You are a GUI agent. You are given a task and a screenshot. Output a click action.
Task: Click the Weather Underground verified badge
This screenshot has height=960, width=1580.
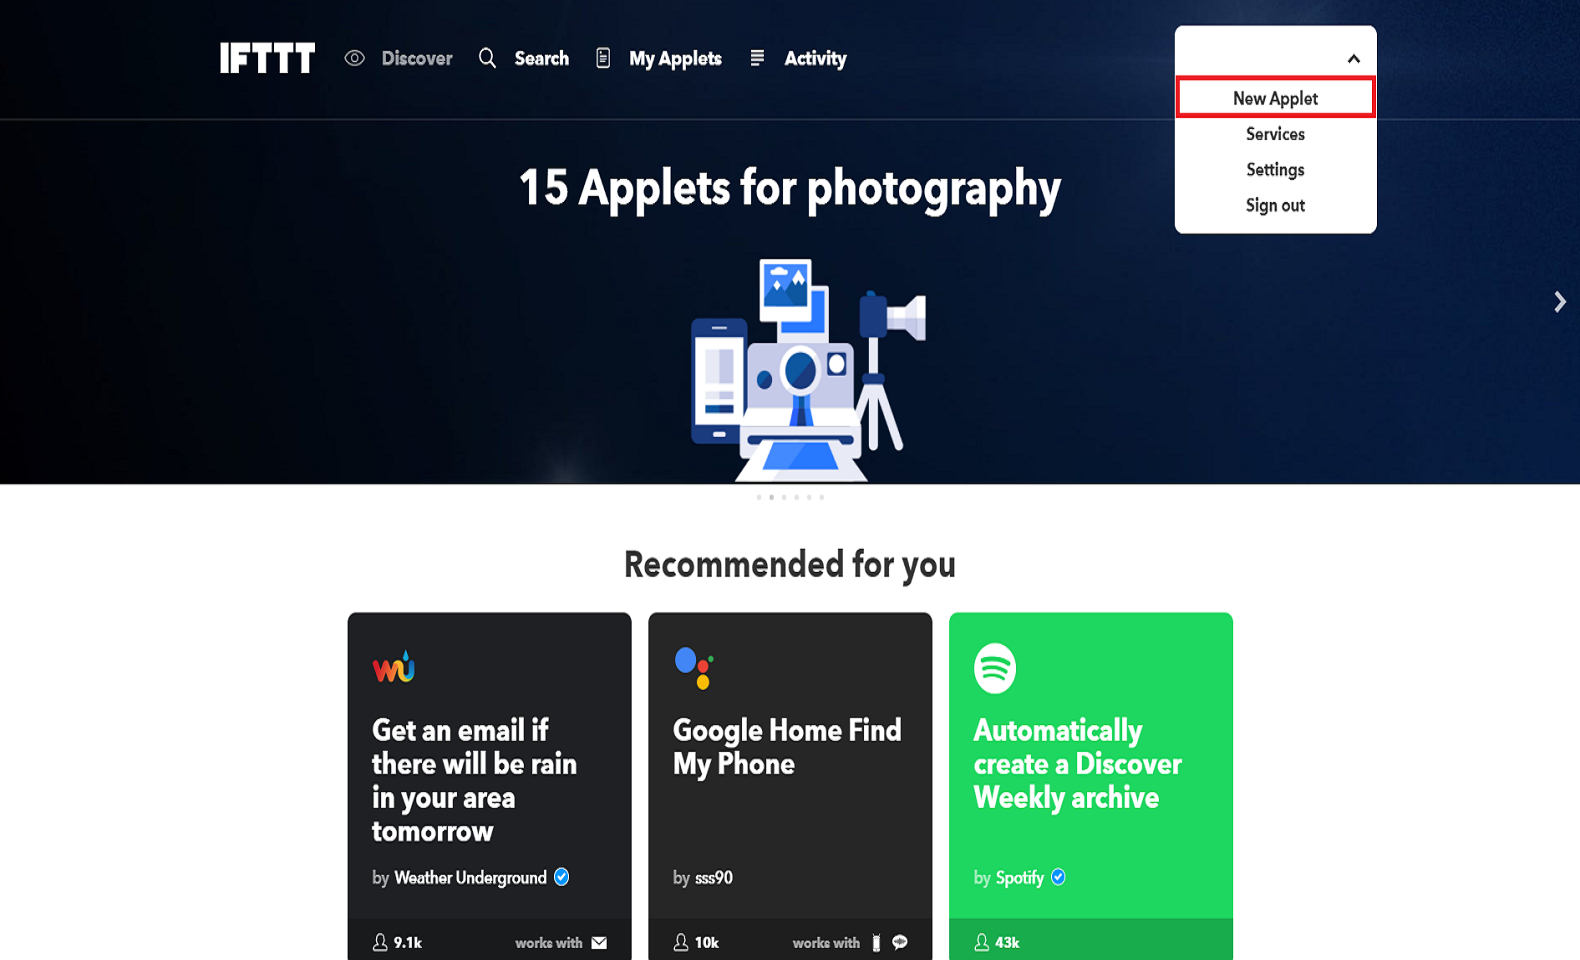point(562,877)
